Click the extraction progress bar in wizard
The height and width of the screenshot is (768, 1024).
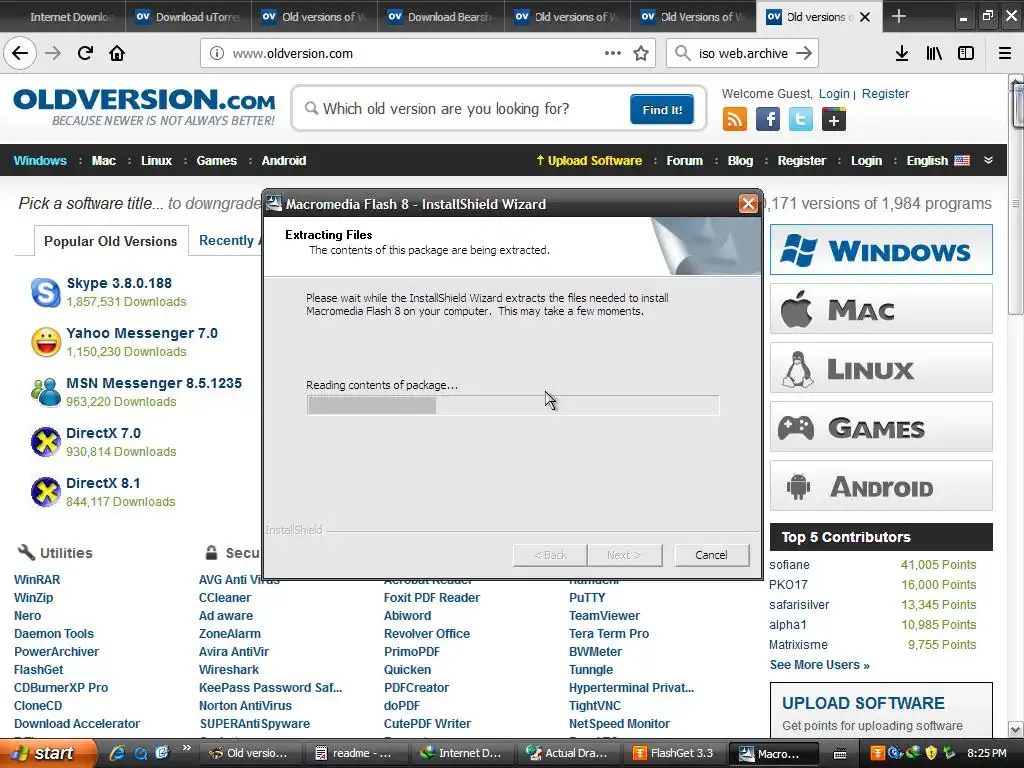(x=513, y=405)
